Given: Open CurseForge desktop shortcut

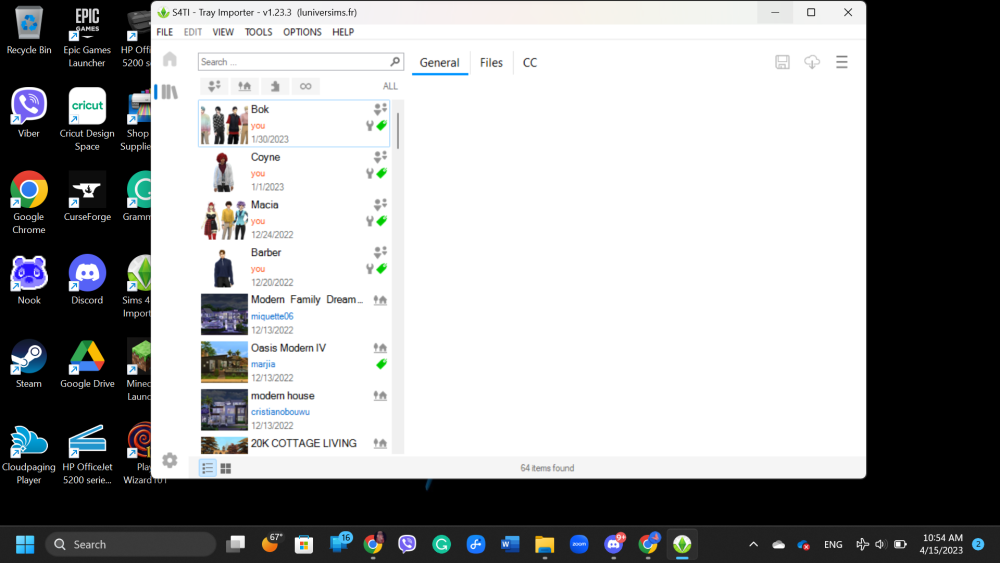Looking at the screenshot, I should click(87, 196).
